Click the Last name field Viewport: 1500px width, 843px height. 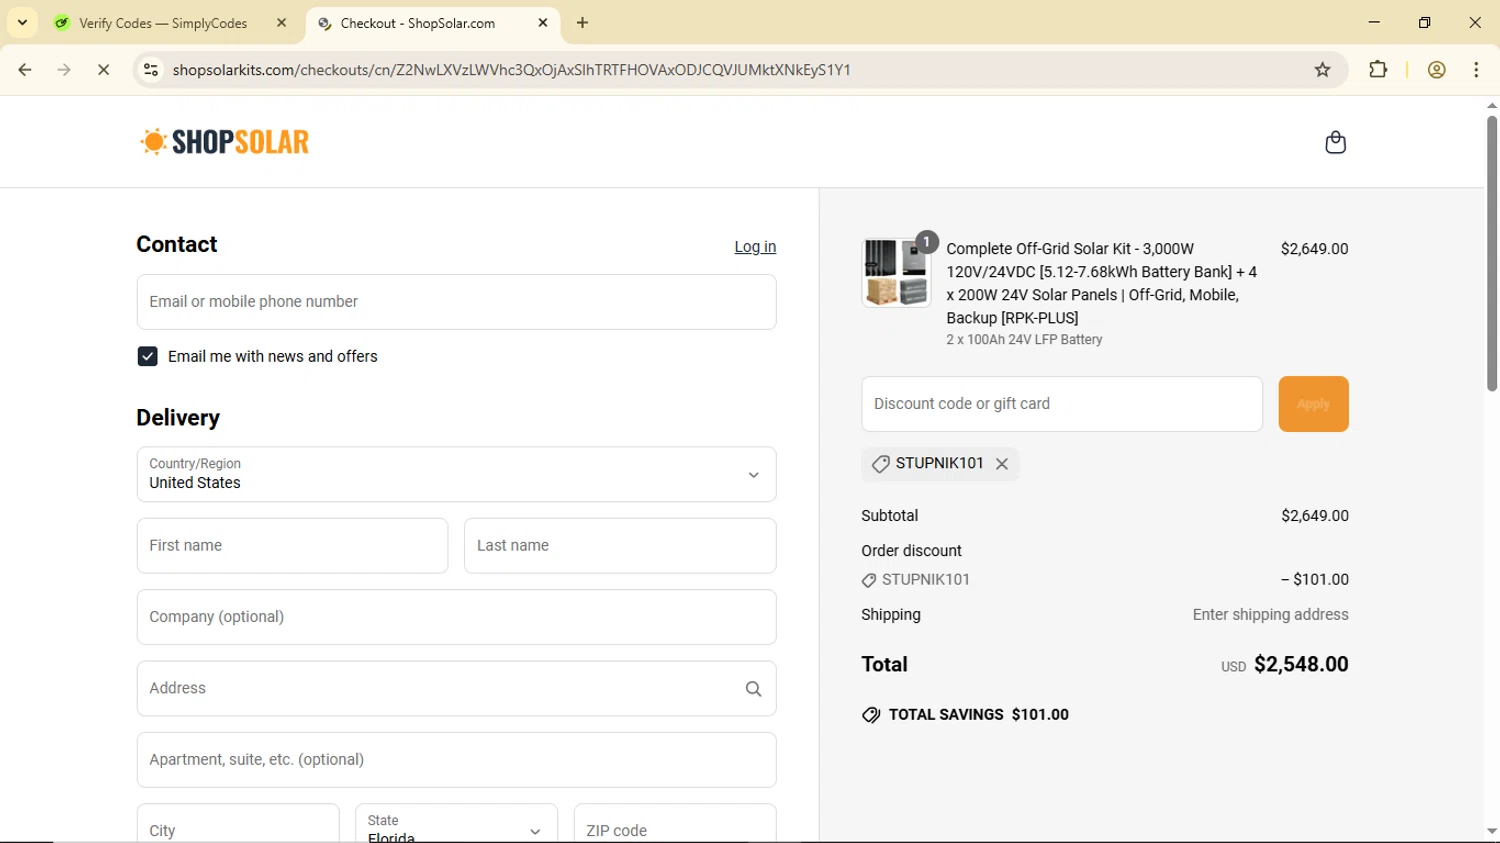(x=620, y=546)
